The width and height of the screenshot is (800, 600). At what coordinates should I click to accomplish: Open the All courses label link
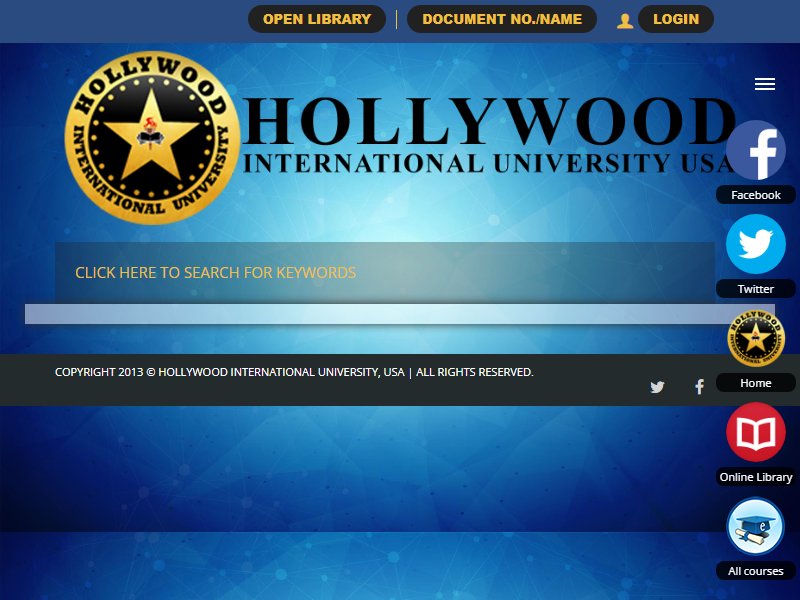(x=756, y=571)
